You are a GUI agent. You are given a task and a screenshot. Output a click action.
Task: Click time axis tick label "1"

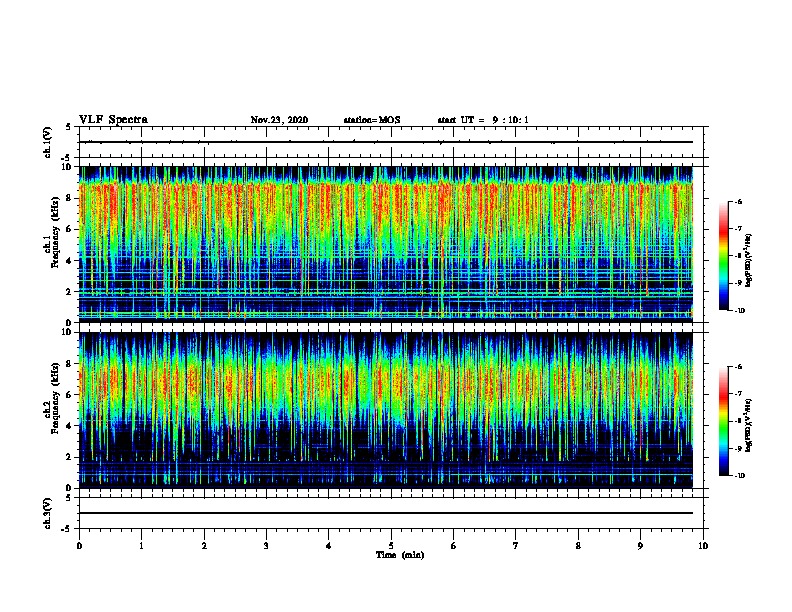141,546
